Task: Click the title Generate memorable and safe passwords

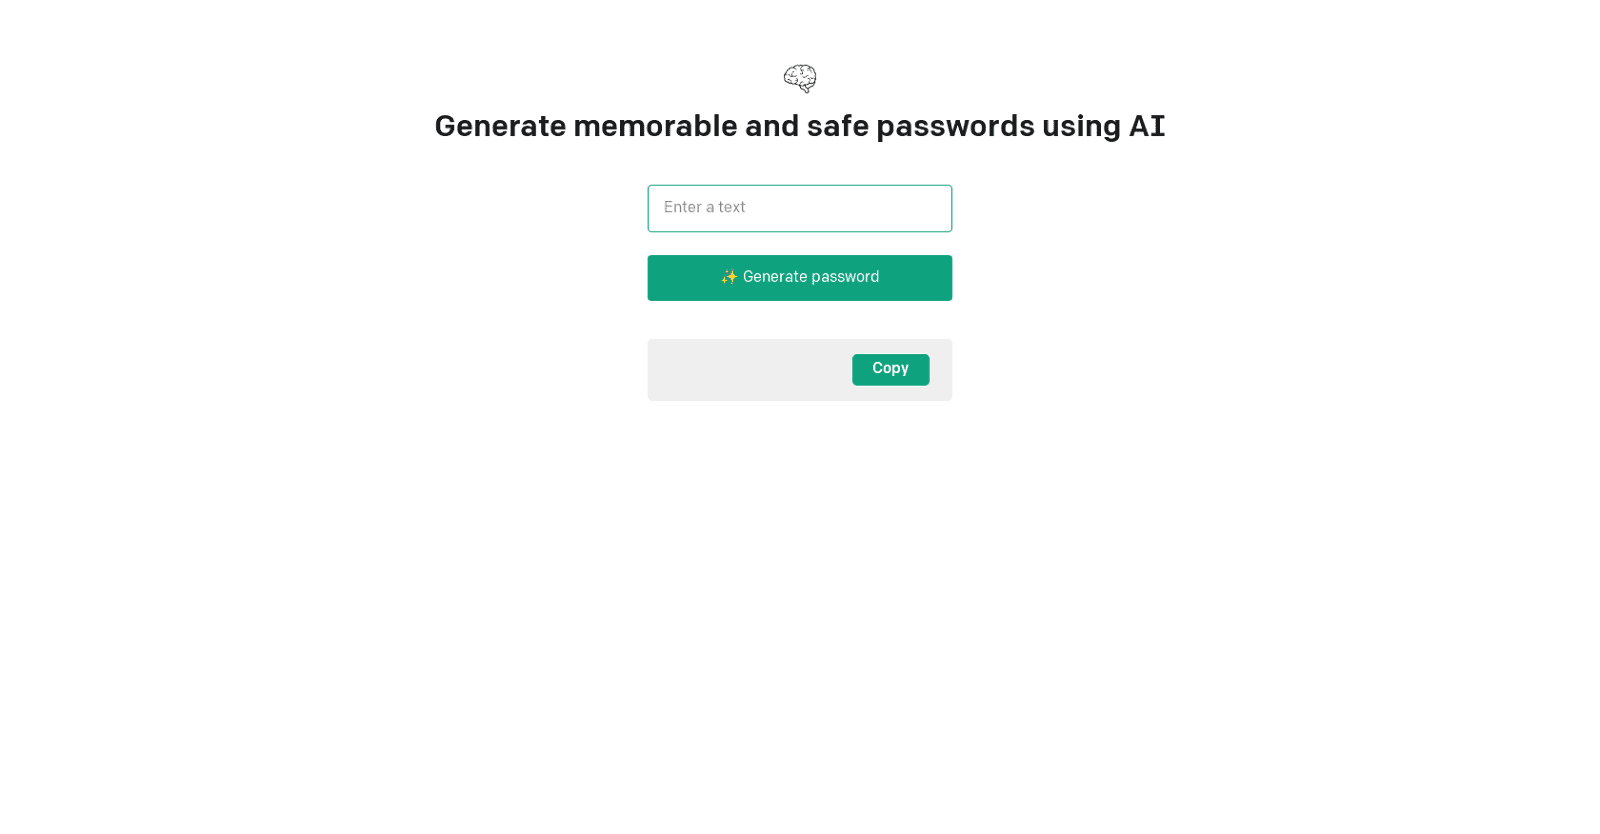Action: click(x=800, y=126)
